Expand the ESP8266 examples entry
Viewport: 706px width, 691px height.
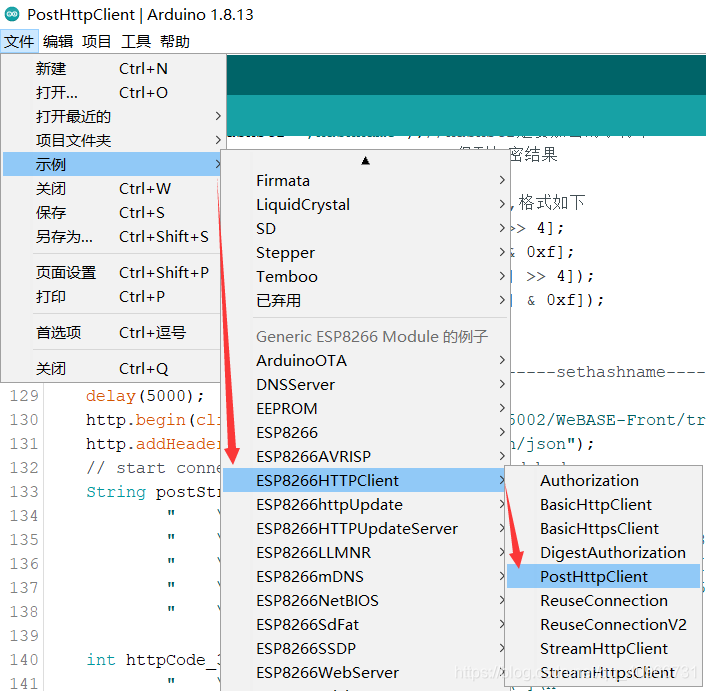coord(366,433)
